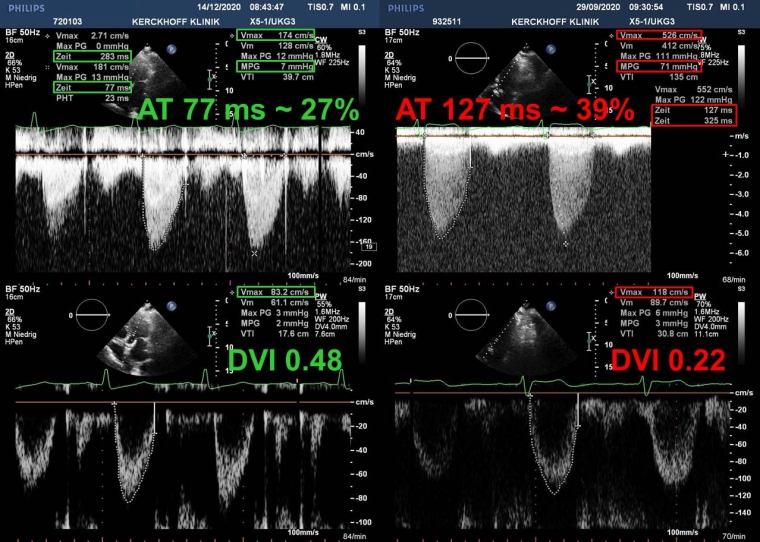
Task: Click the grayscale bar in the top-left panel
Action: point(363,78)
